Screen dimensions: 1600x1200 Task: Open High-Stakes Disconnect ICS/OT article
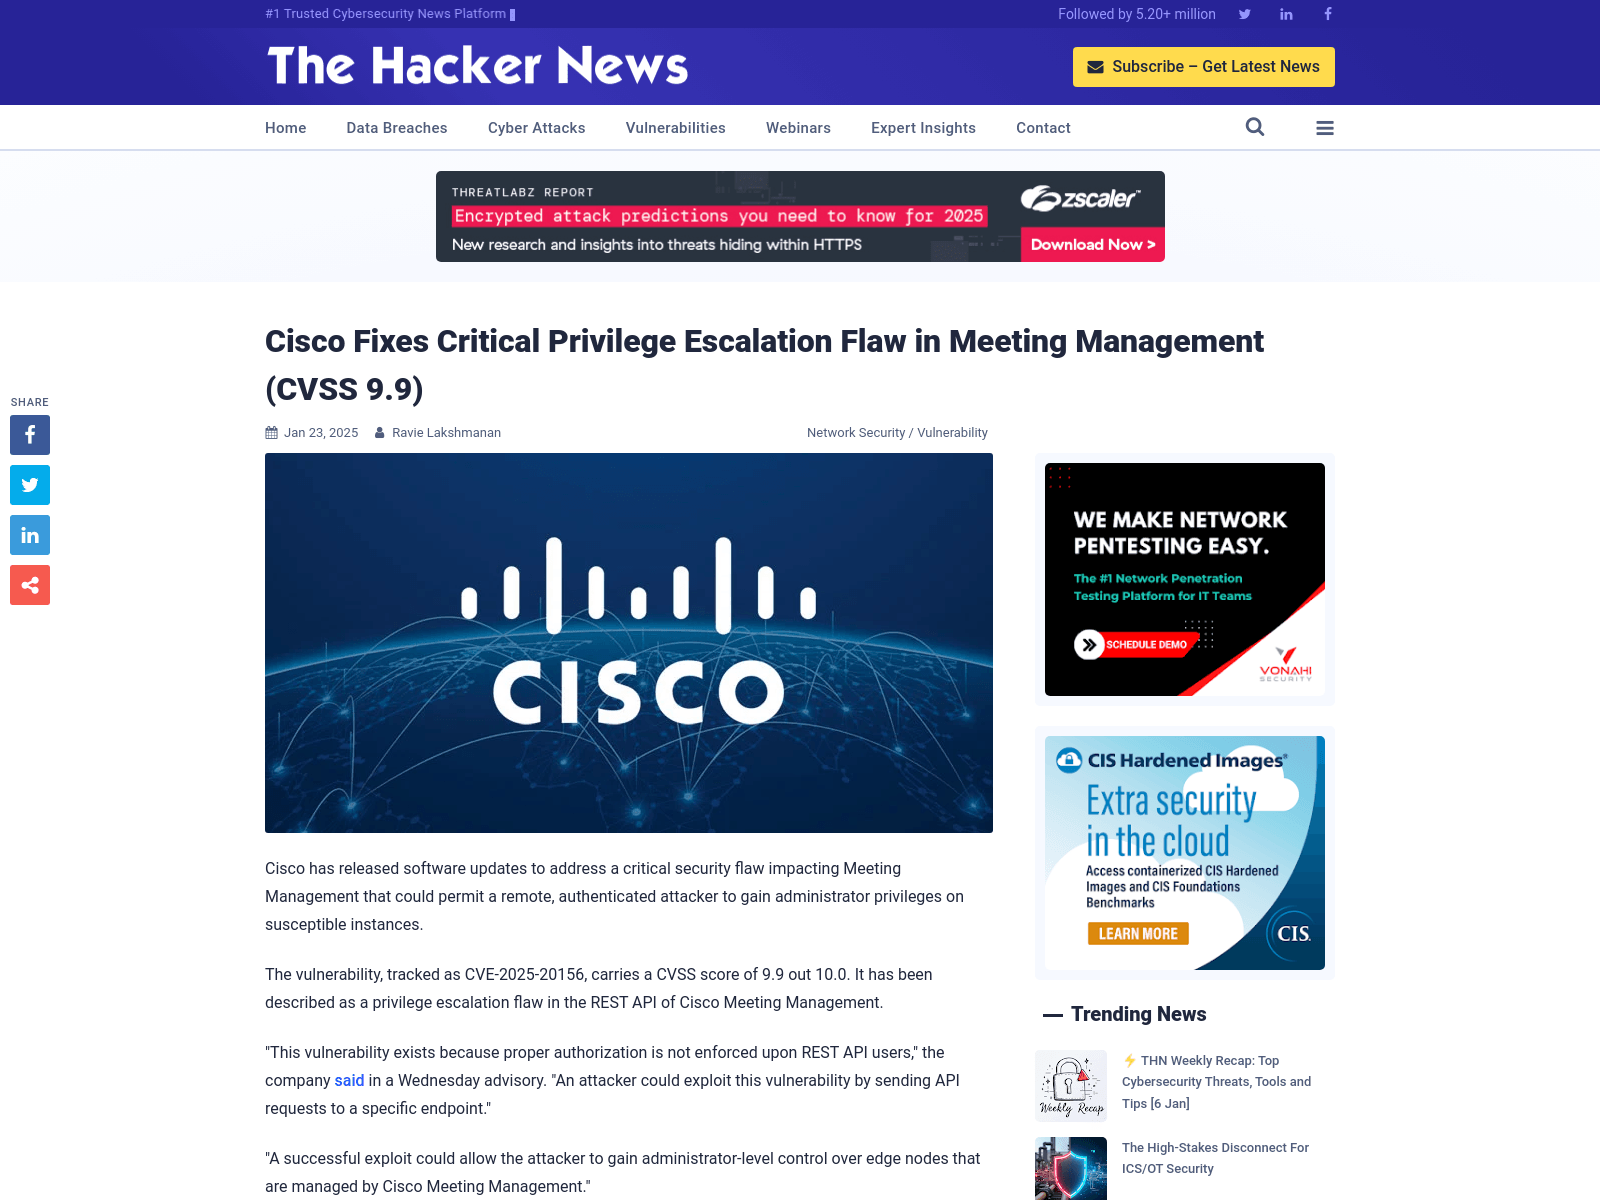(x=1215, y=1158)
